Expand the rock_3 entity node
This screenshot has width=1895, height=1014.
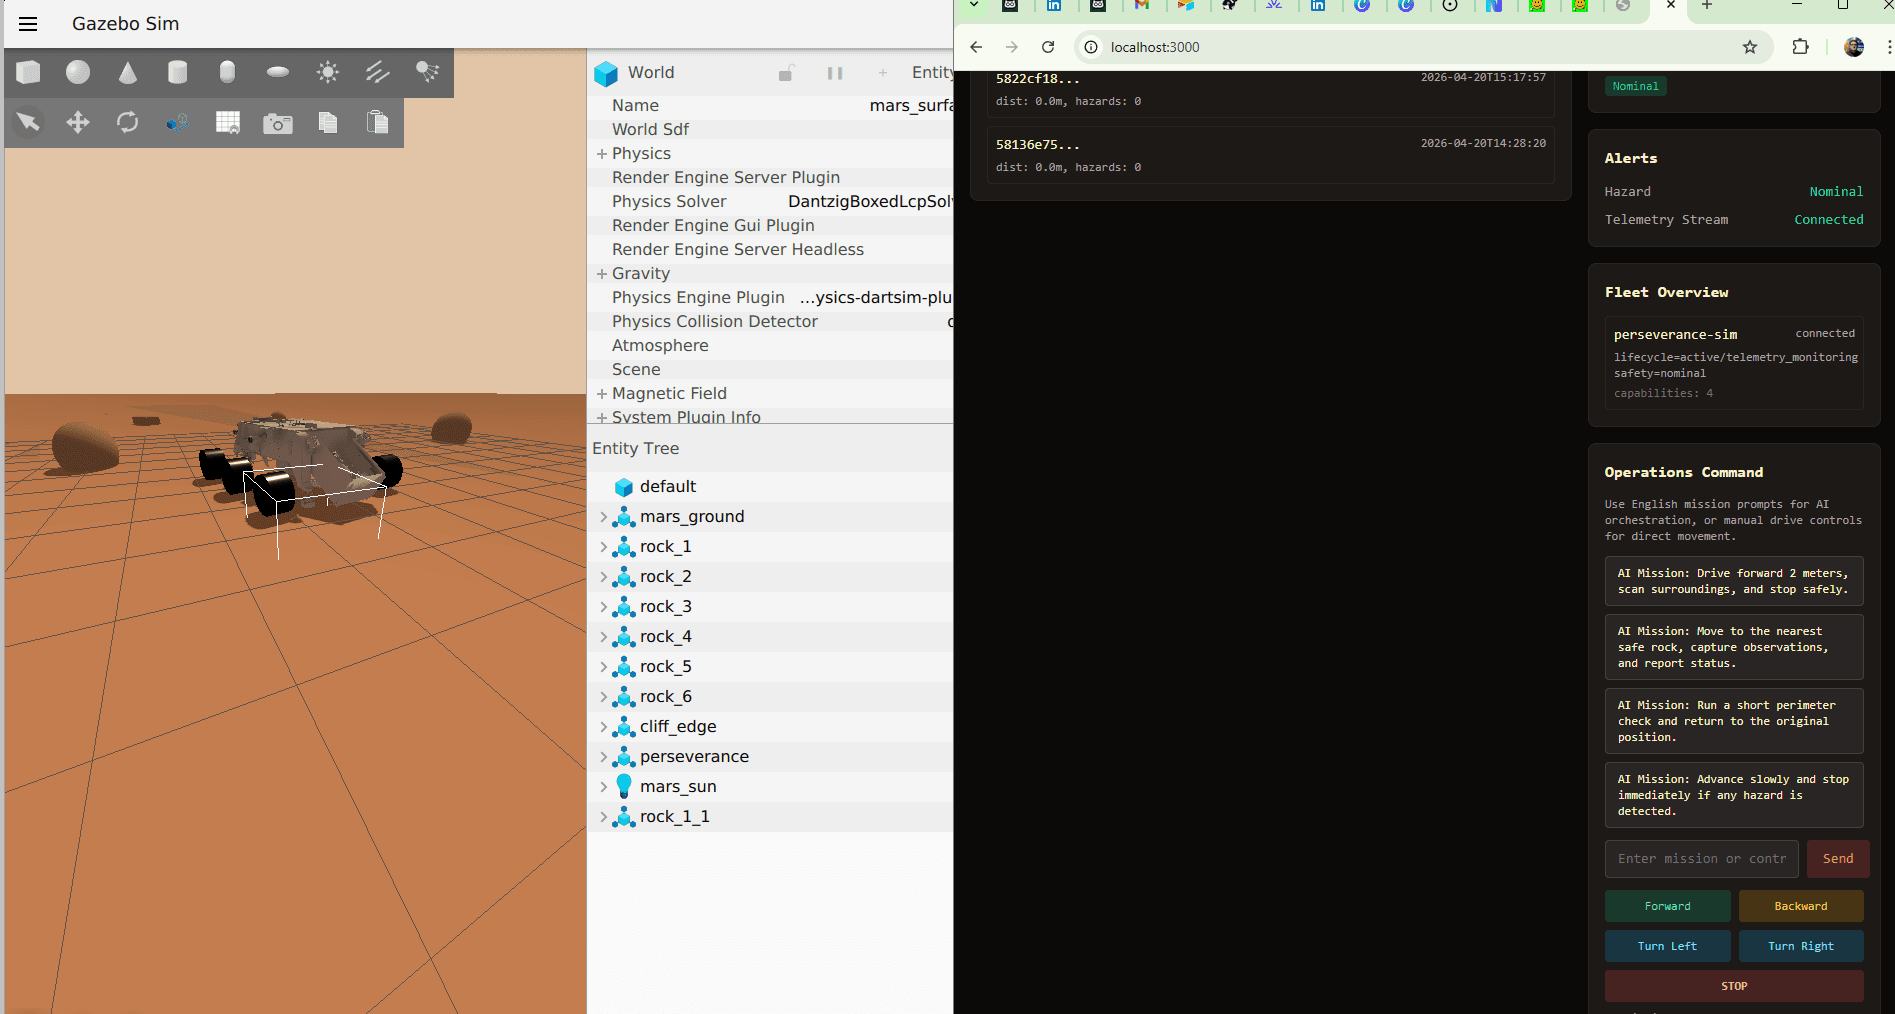click(603, 607)
